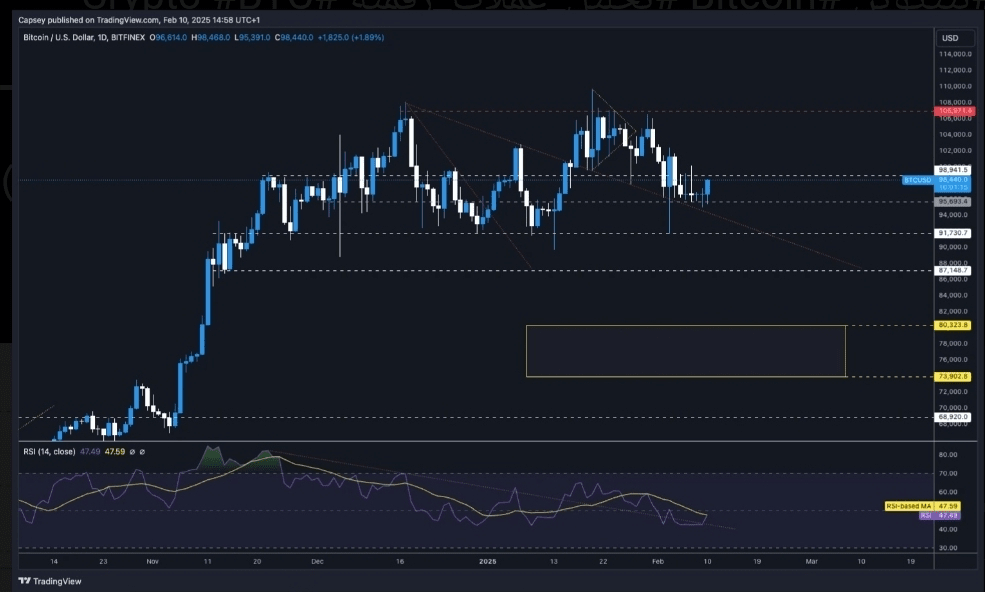Select the open value O96,614.0

coord(168,38)
